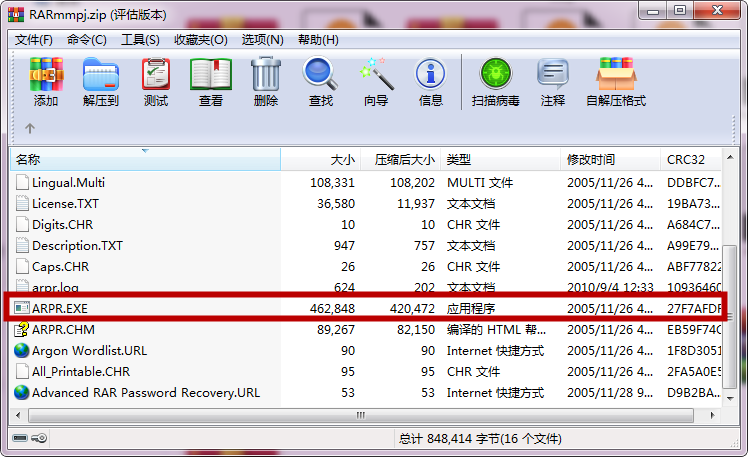Click the ARPR.EXE size value 462,848
The image size is (748, 457).
(x=332, y=308)
